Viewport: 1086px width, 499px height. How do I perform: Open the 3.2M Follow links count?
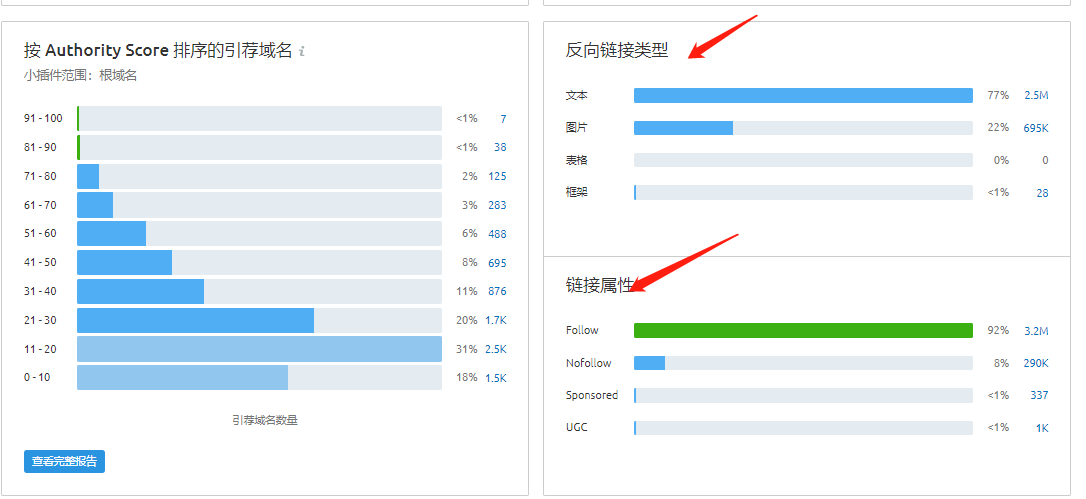1036,331
